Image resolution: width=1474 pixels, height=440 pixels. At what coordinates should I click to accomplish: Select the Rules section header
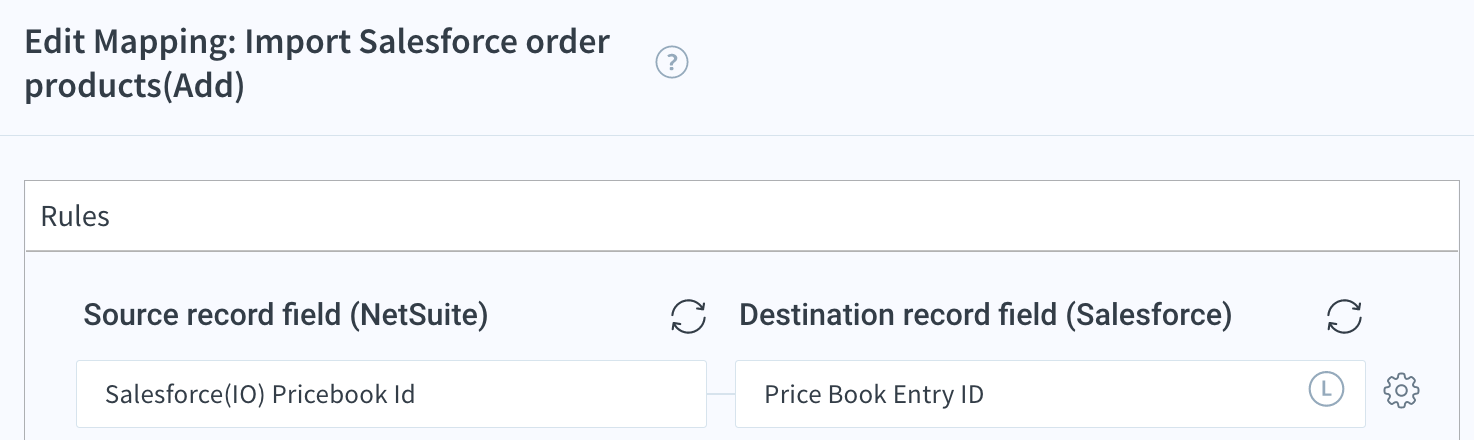coord(741,216)
